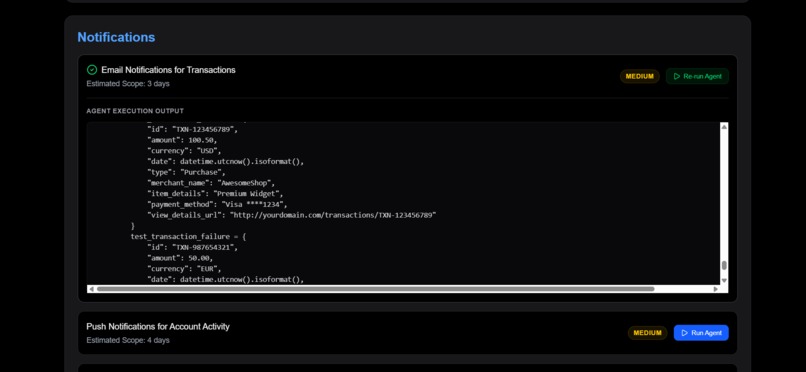This screenshot has width=806, height=372.
Task: Click the horizontal scrollbar thumb in output
Action: coord(375,289)
